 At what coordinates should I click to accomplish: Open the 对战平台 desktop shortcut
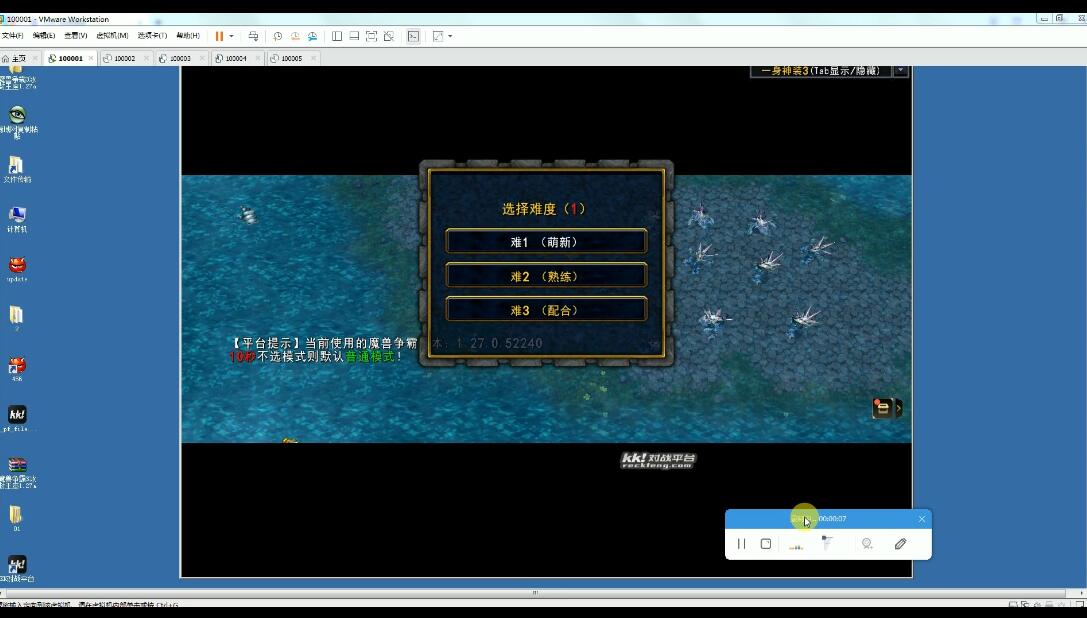pos(17,569)
